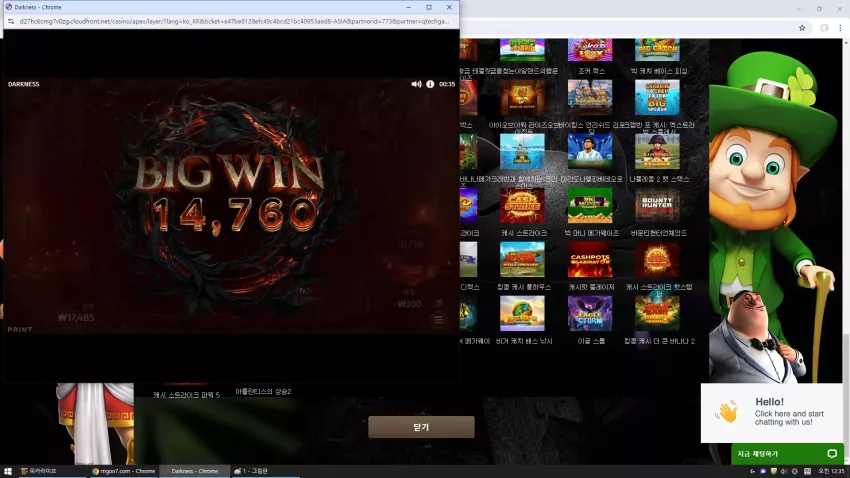Screen dimensions: 850x478
Task: Open the Bounty Hunter game
Action: pos(657,206)
